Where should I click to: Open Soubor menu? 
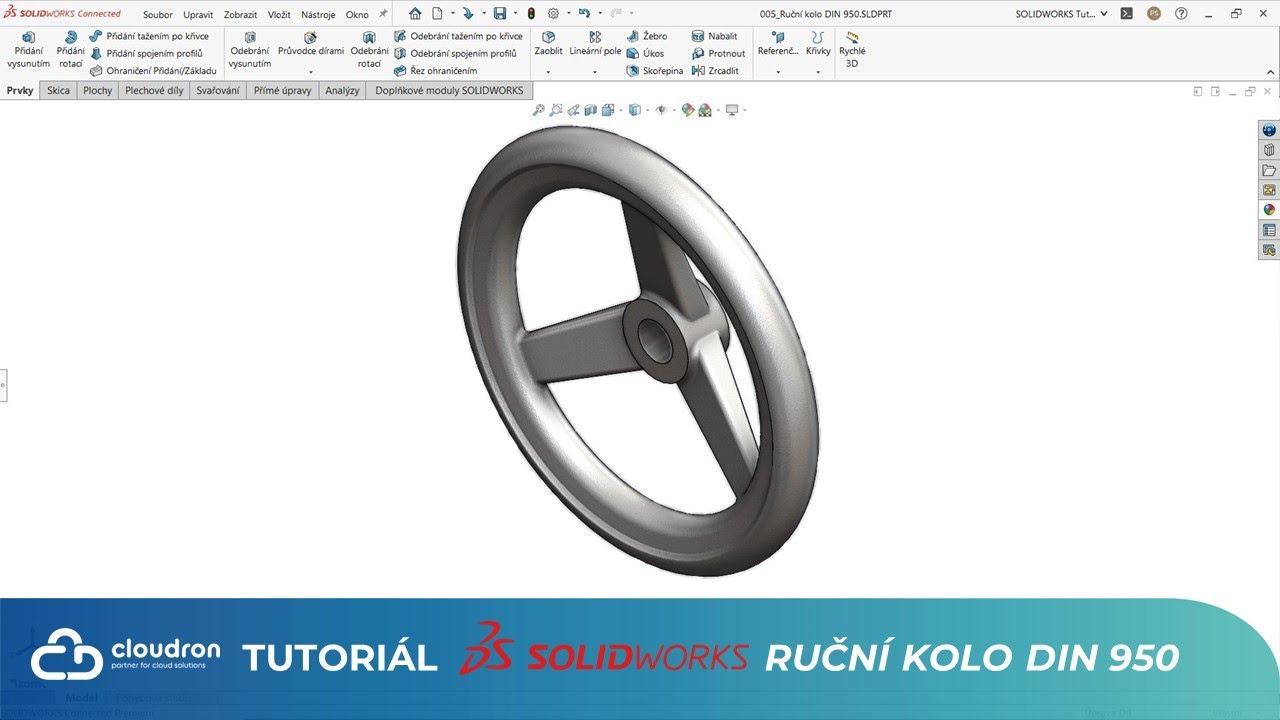pos(158,15)
